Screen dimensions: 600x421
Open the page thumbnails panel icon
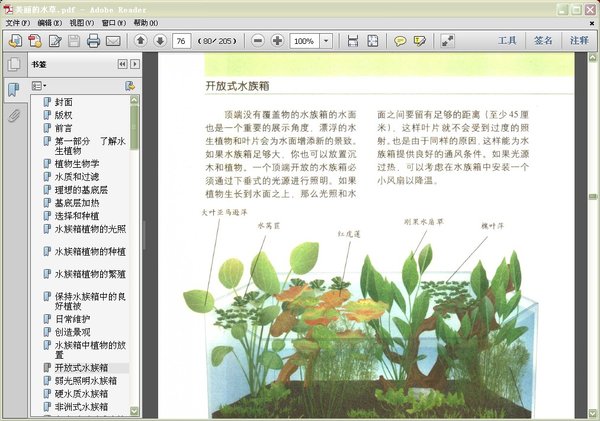point(14,64)
